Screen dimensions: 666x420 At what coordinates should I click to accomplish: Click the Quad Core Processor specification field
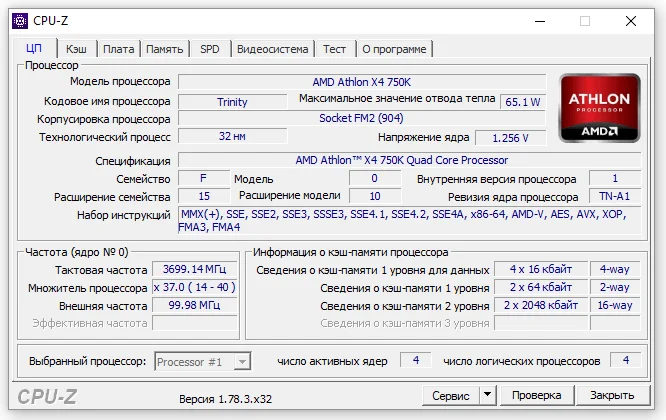[x=409, y=160]
